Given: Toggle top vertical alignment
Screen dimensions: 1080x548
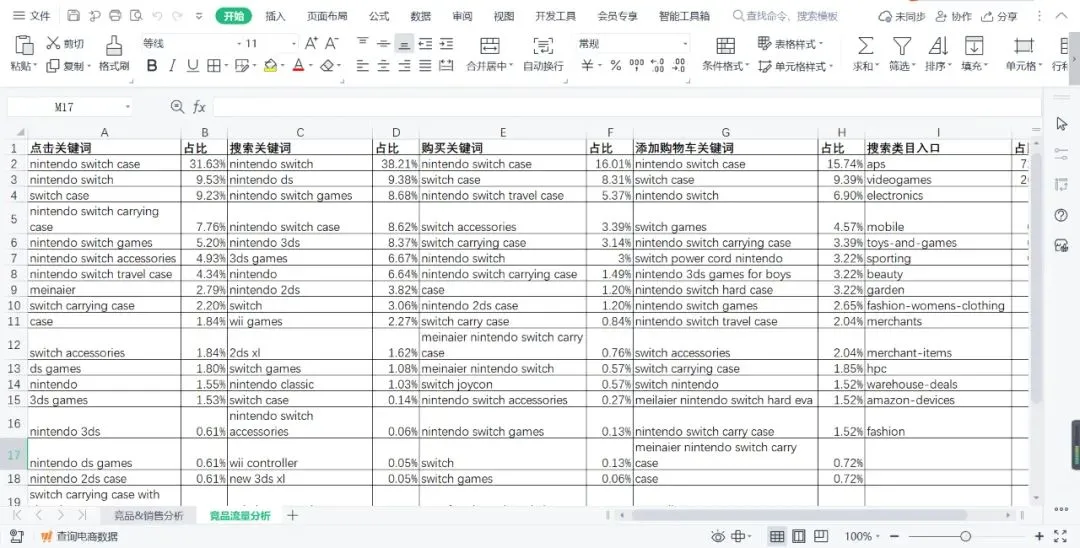Looking at the screenshot, I should [362, 43].
